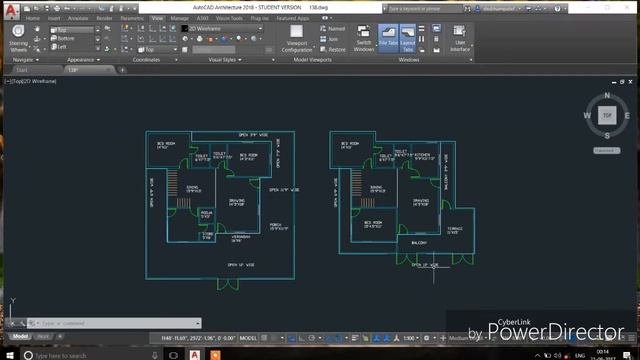Image resolution: width=640 pixels, height=360 pixels.
Task: Click the N compass direction on ViewCube
Action: [x=607, y=95]
